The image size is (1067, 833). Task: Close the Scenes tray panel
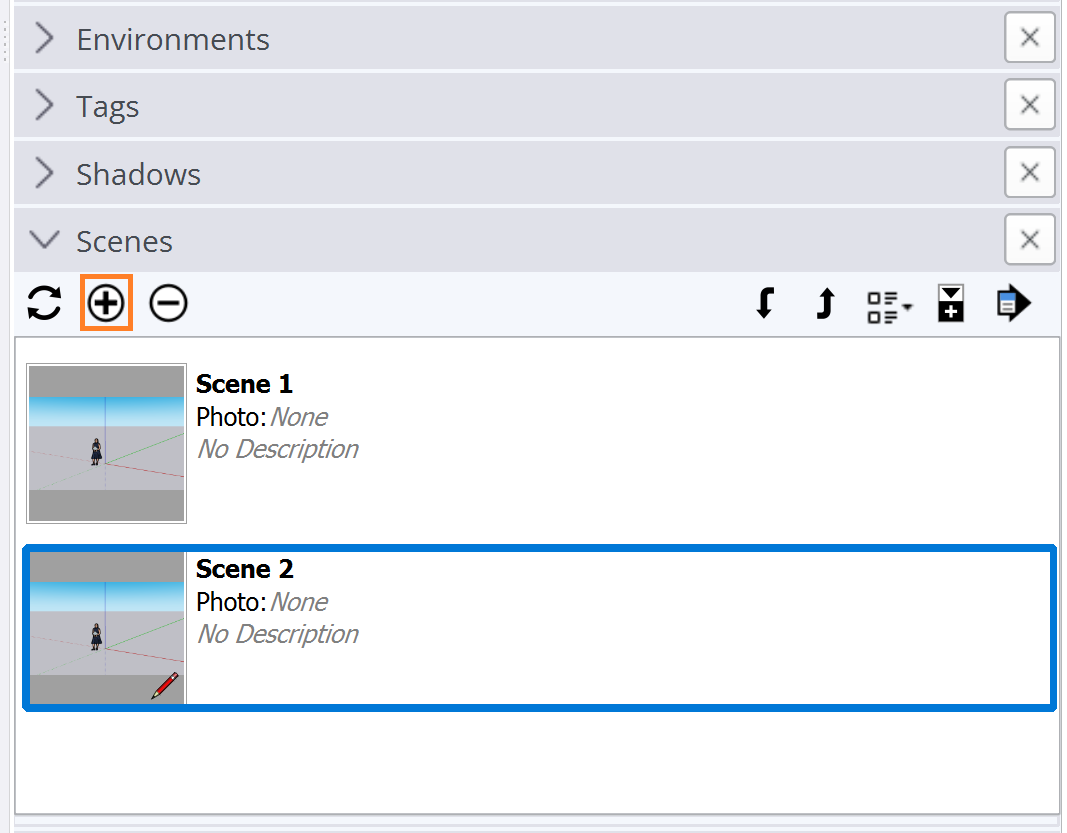coord(1030,239)
